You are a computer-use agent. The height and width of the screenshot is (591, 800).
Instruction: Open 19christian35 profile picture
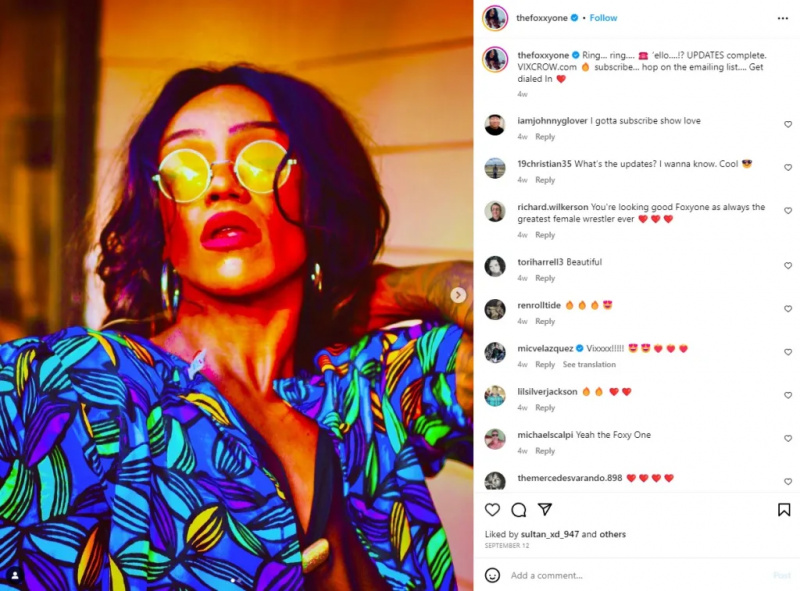pos(495,168)
